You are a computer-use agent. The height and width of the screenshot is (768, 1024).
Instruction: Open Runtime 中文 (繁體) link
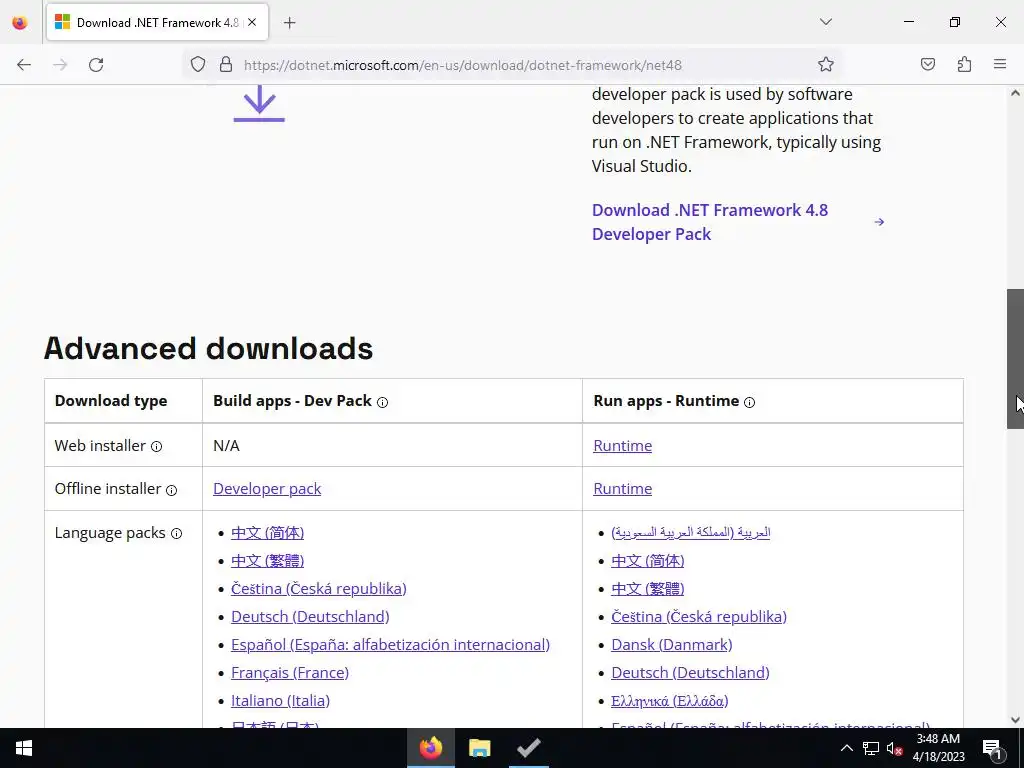(x=648, y=588)
